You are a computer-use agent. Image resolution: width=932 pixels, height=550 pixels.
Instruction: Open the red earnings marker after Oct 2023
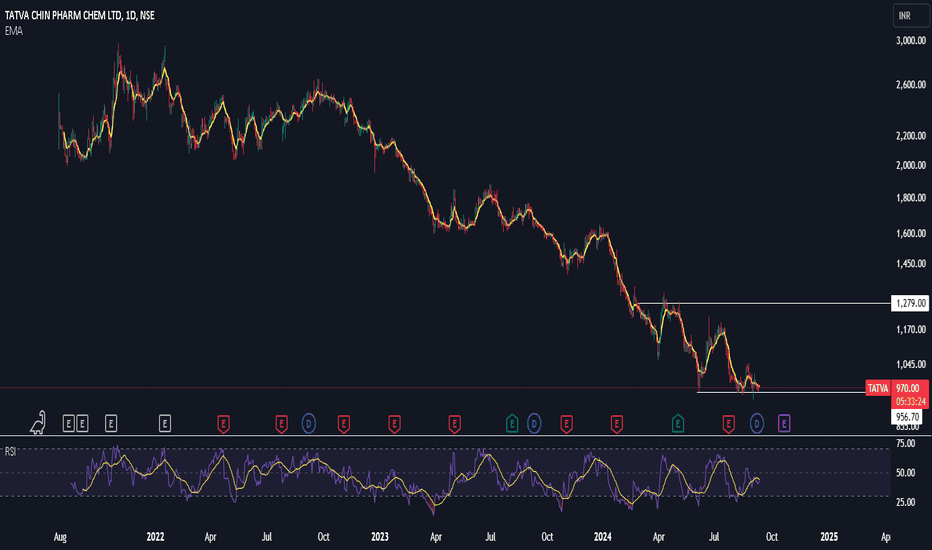[x=566, y=424]
